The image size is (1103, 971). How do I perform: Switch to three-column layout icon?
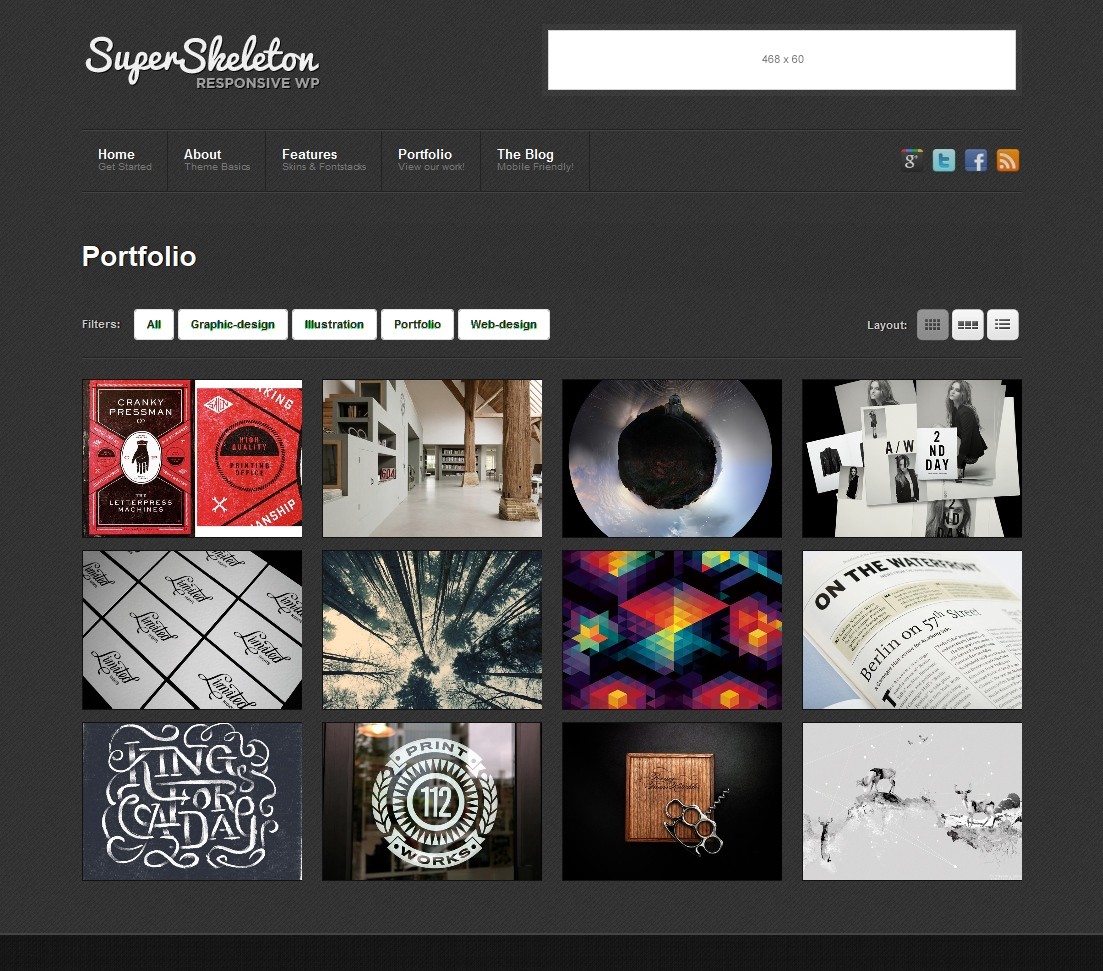(968, 324)
